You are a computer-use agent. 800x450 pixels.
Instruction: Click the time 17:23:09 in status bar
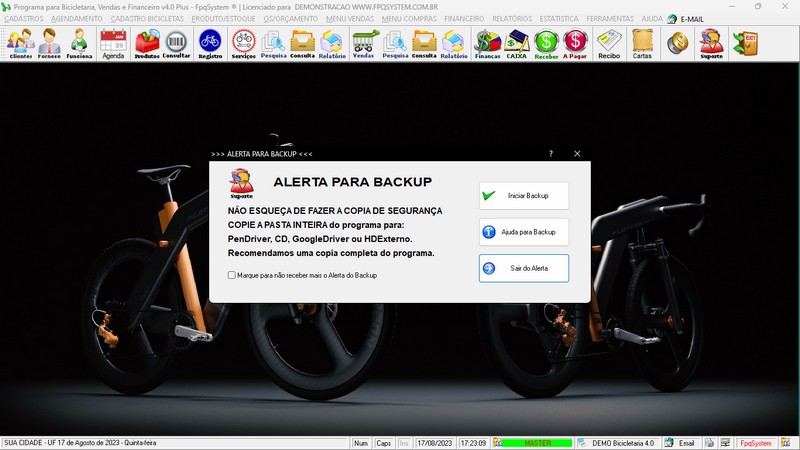tap(473, 443)
